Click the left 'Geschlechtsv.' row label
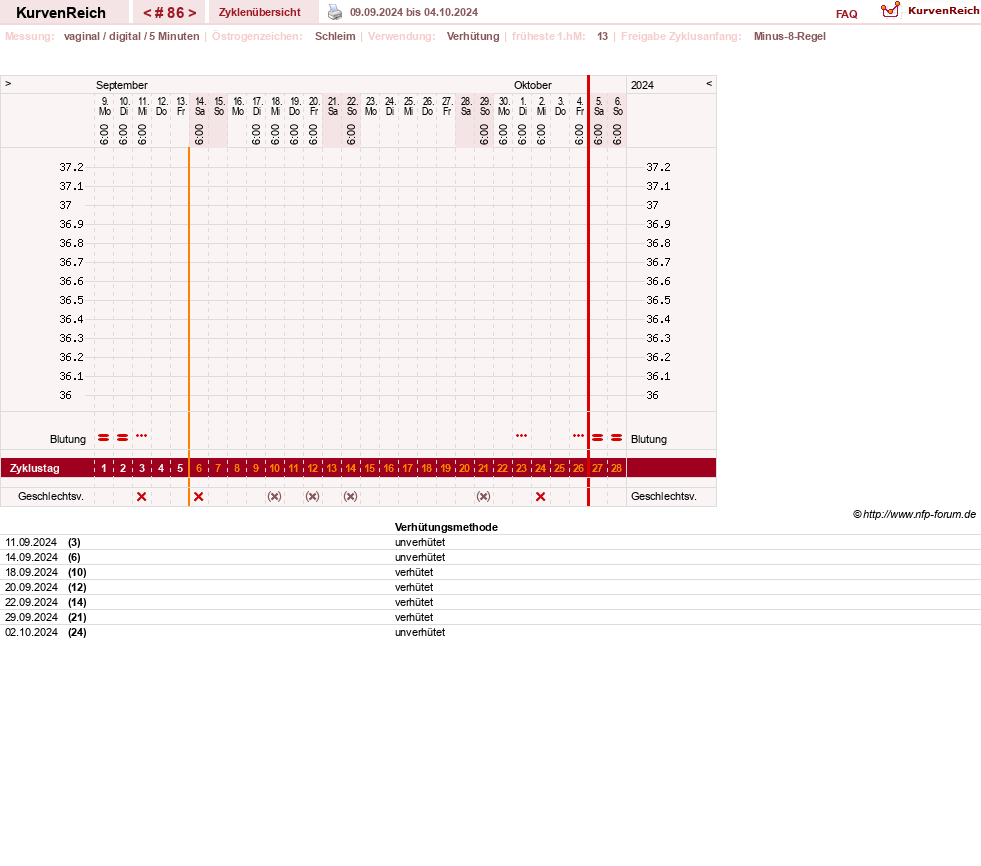Viewport: 981px width, 866px height. click(x=51, y=496)
